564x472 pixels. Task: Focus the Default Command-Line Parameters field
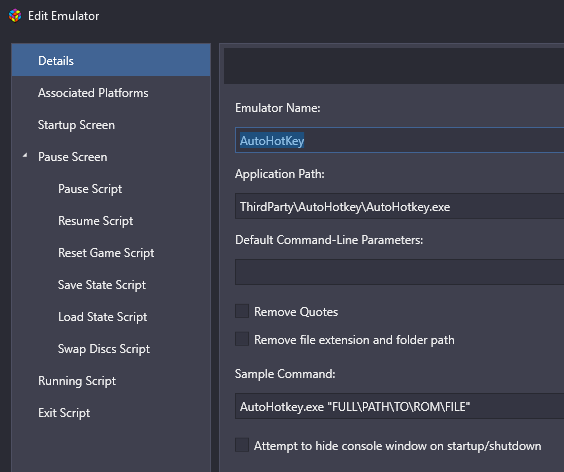coord(399,272)
